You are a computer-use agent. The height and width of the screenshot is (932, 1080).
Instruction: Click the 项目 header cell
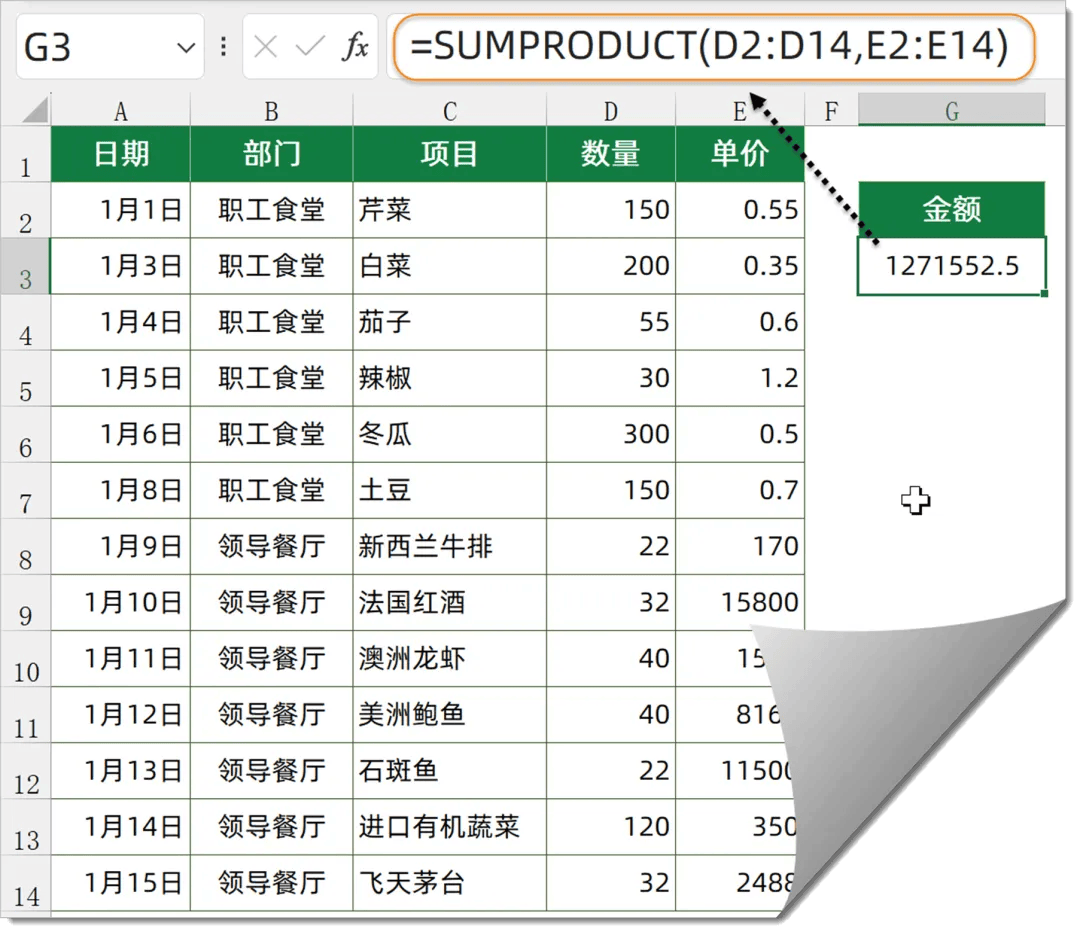(450, 154)
